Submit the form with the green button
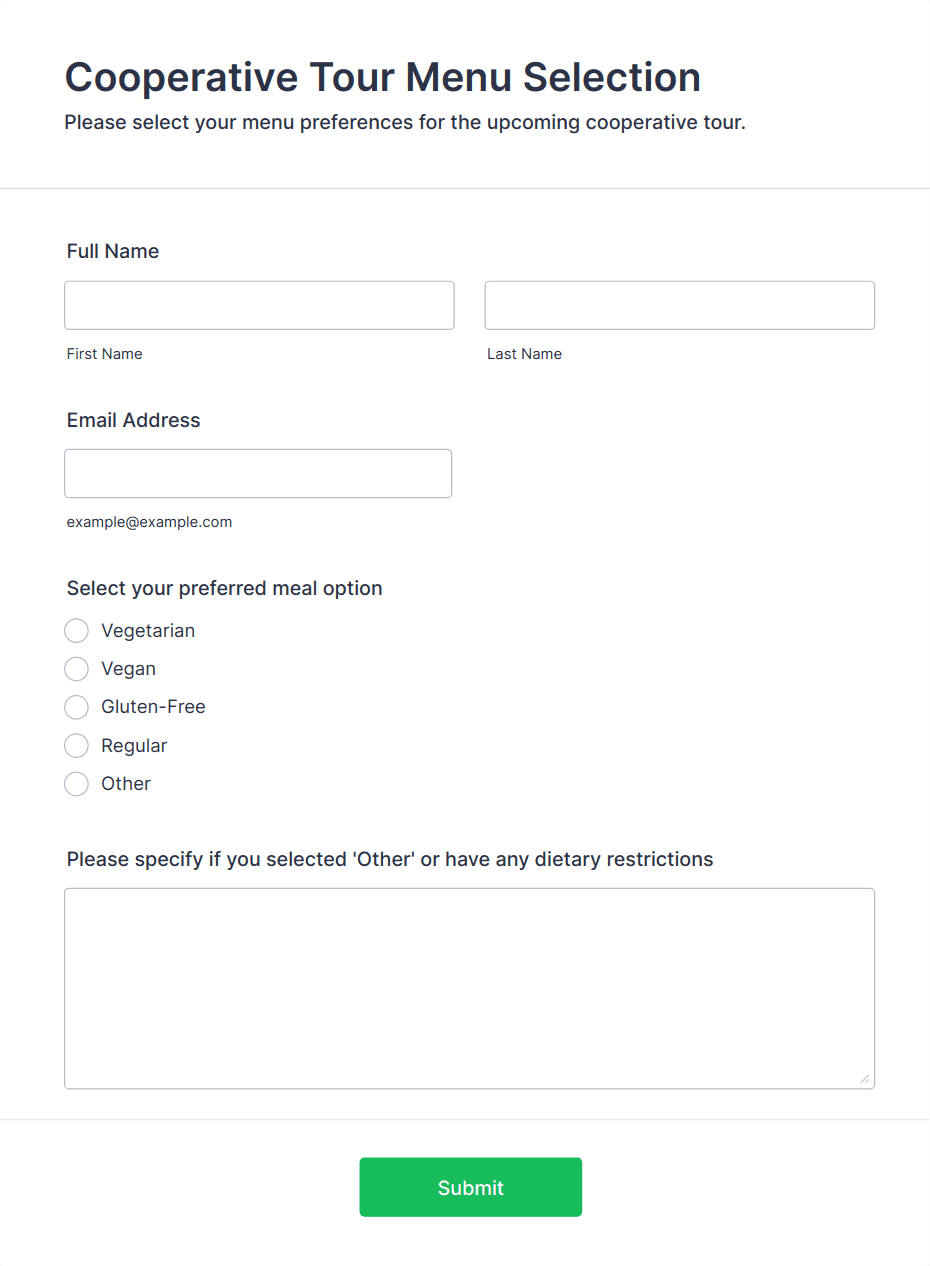The width and height of the screenshot is (930, 1266). tap(470, 1187)
